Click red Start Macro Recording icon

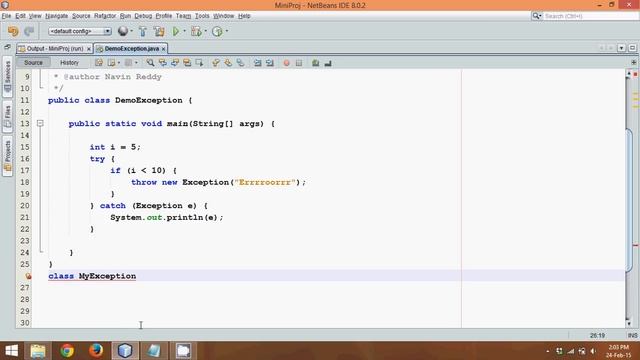(287, 63)
